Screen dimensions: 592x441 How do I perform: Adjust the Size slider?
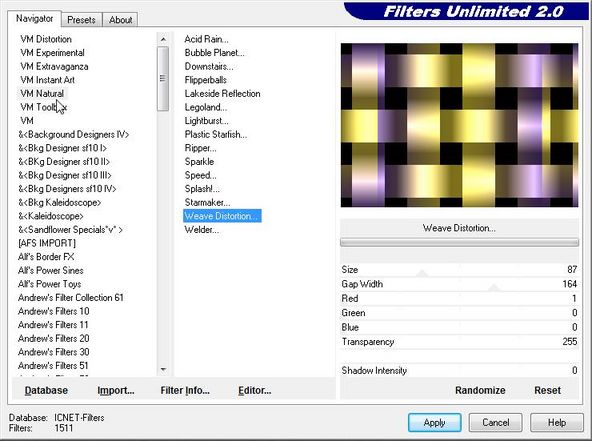click(x=459, y=270)
